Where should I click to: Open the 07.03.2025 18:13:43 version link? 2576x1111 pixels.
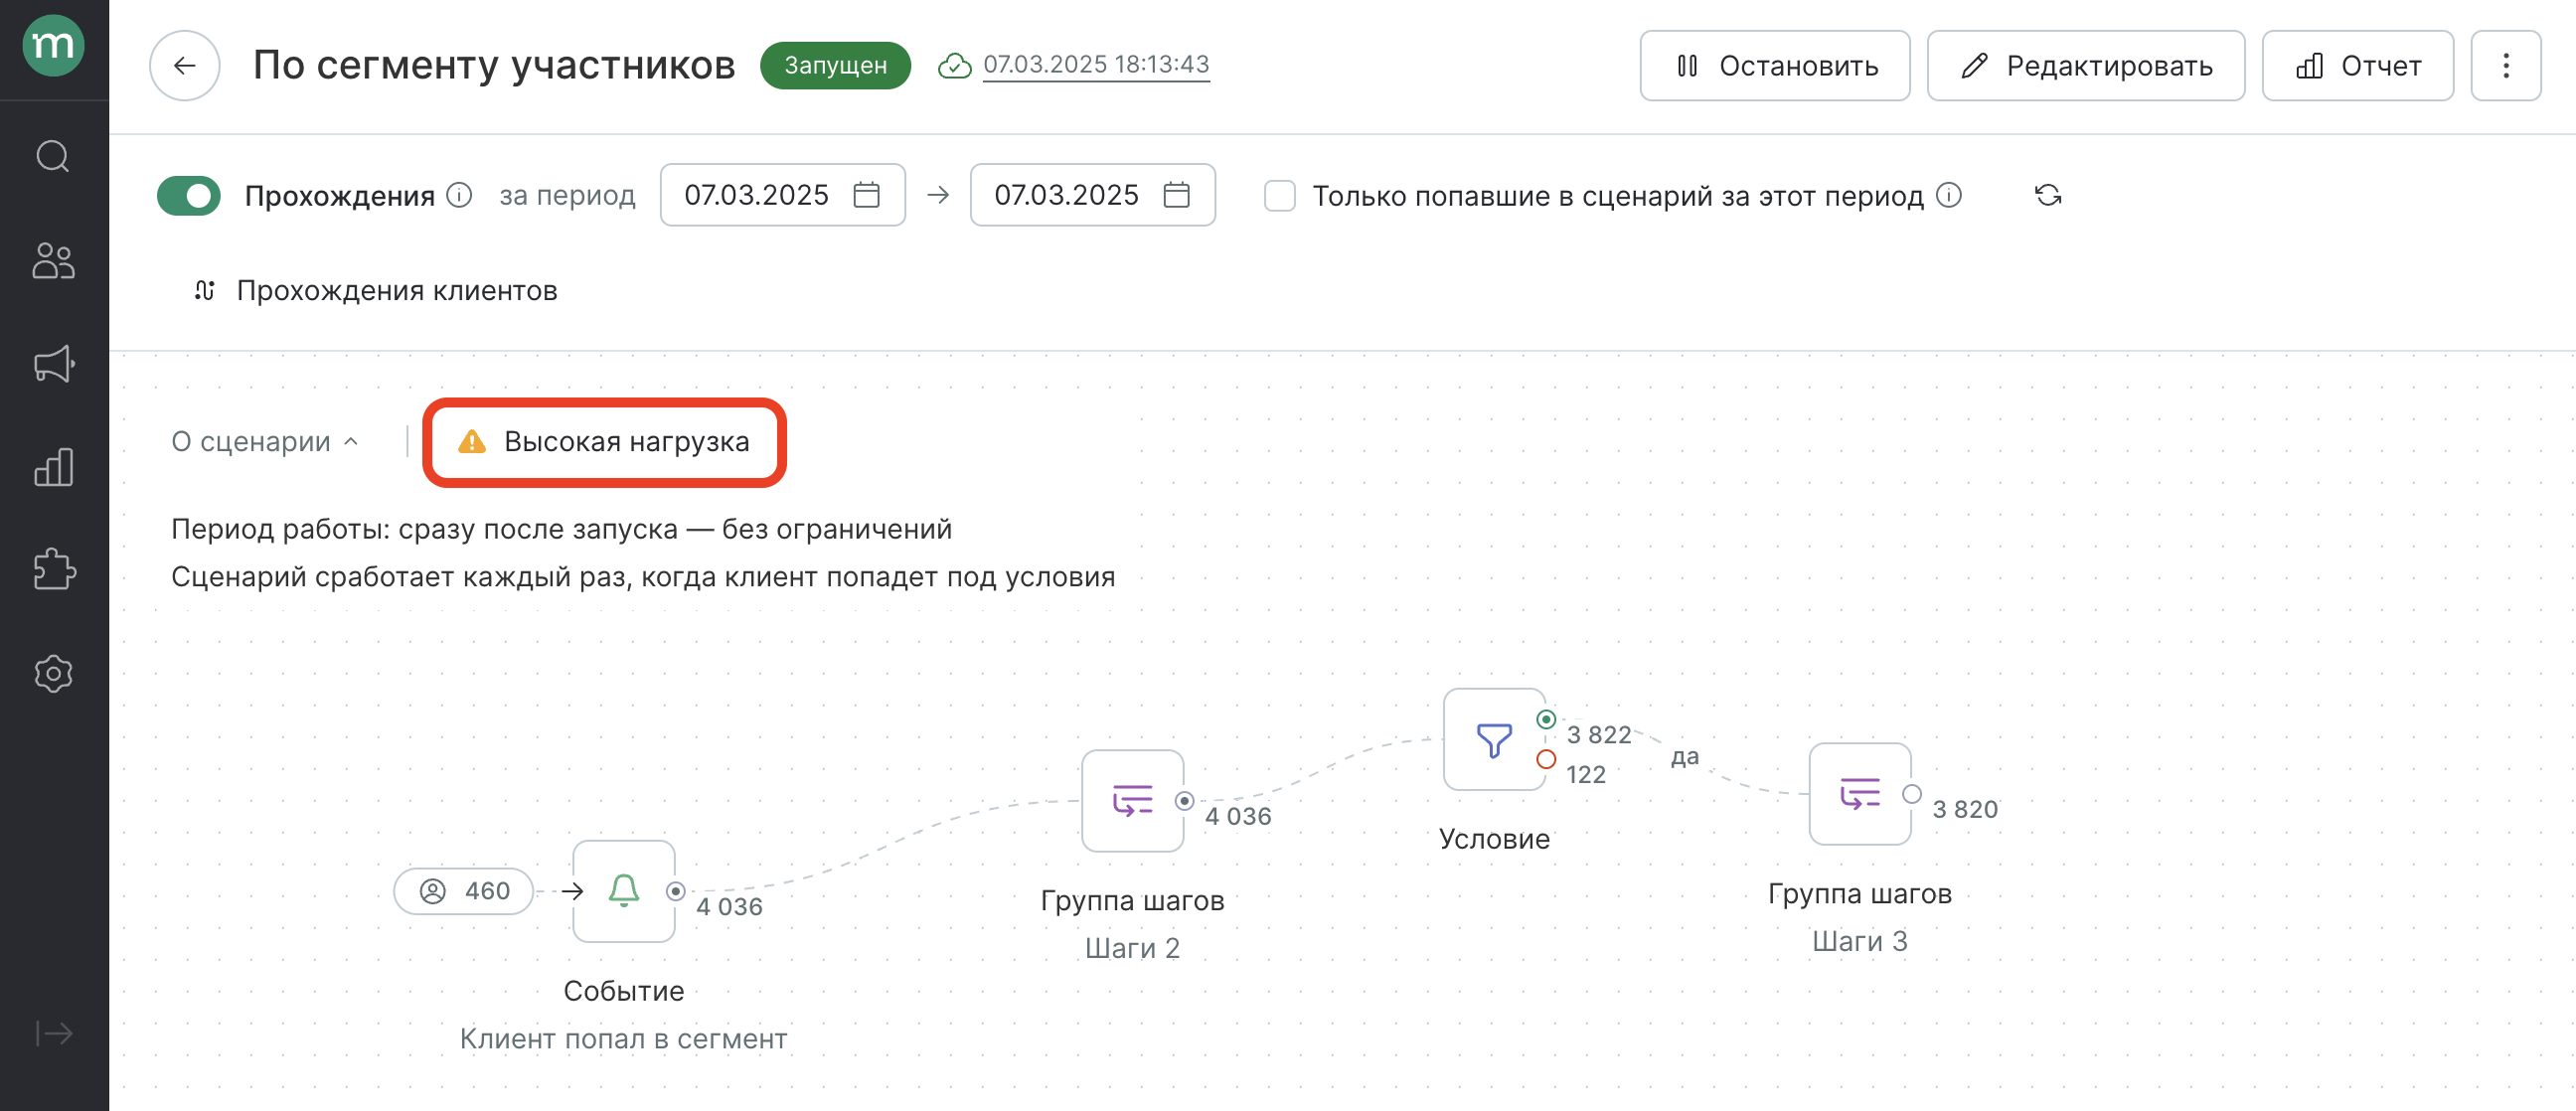pos(1096,64)
